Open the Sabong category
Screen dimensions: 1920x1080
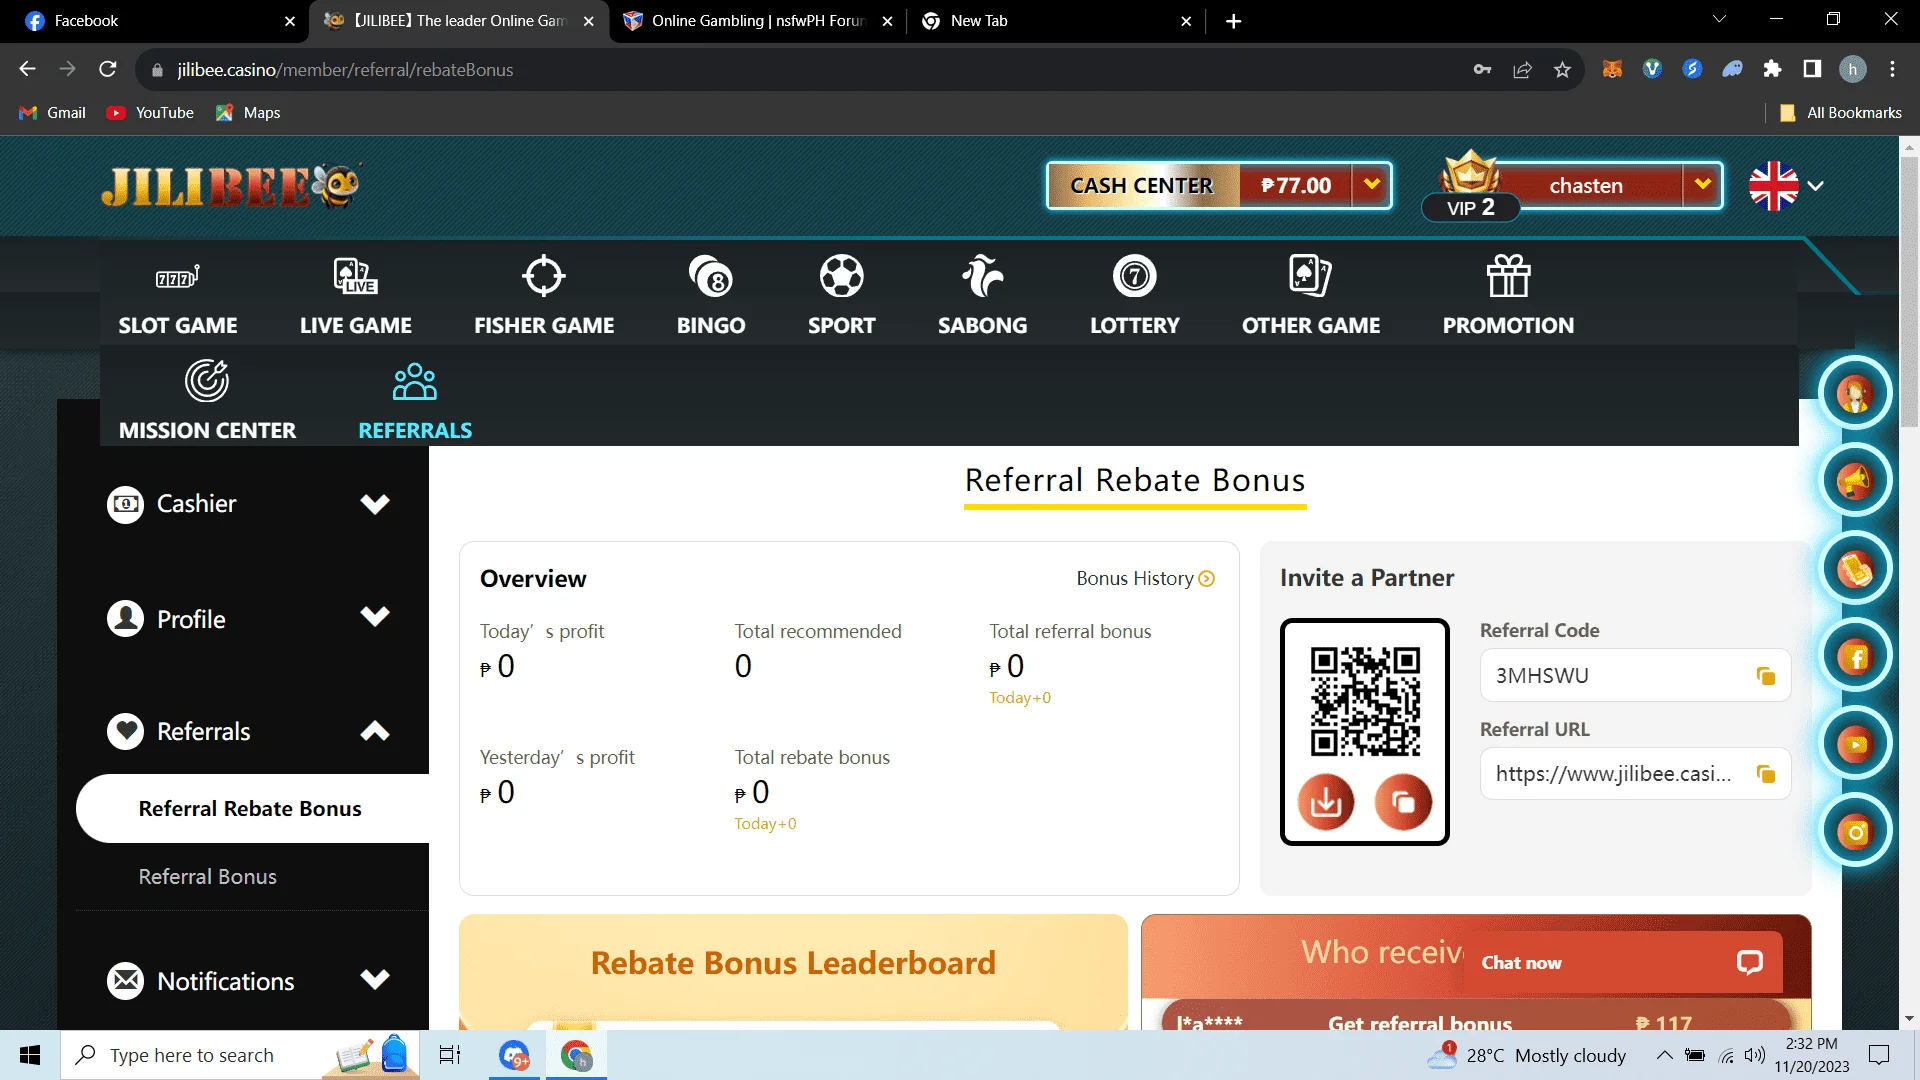[x=983, y=297]
